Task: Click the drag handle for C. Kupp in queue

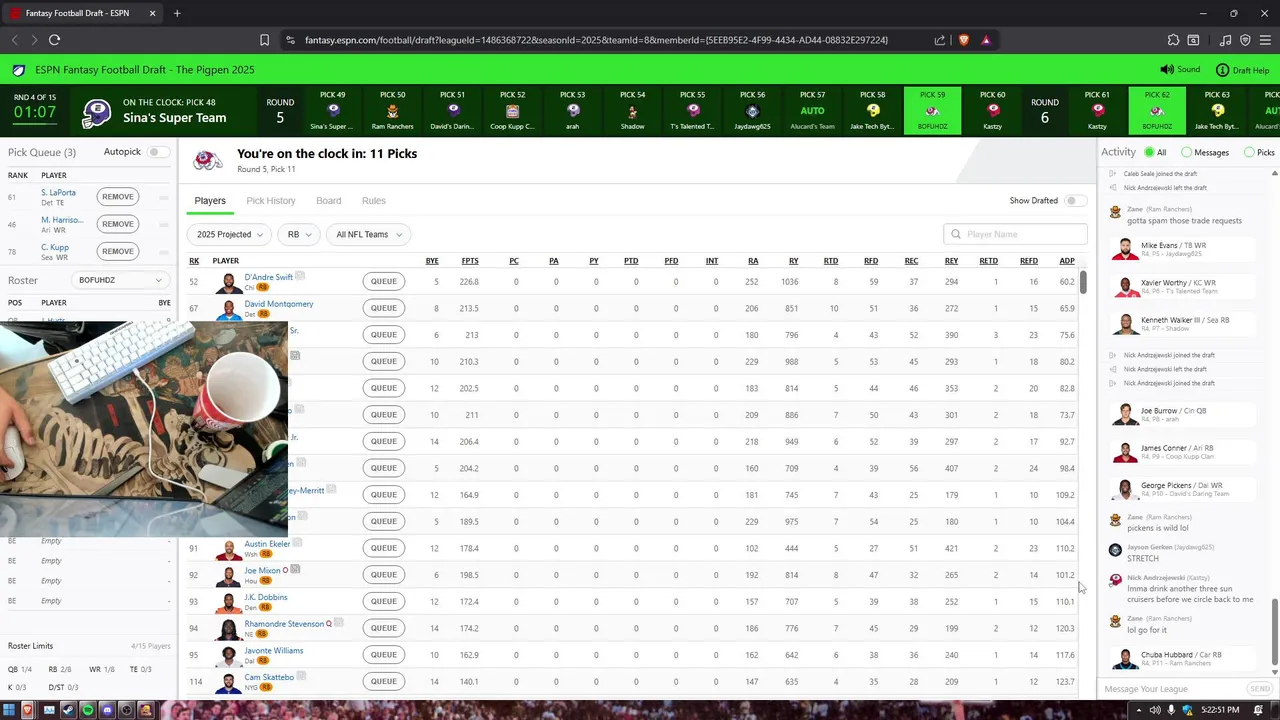Action: click(x=164, y=251)
